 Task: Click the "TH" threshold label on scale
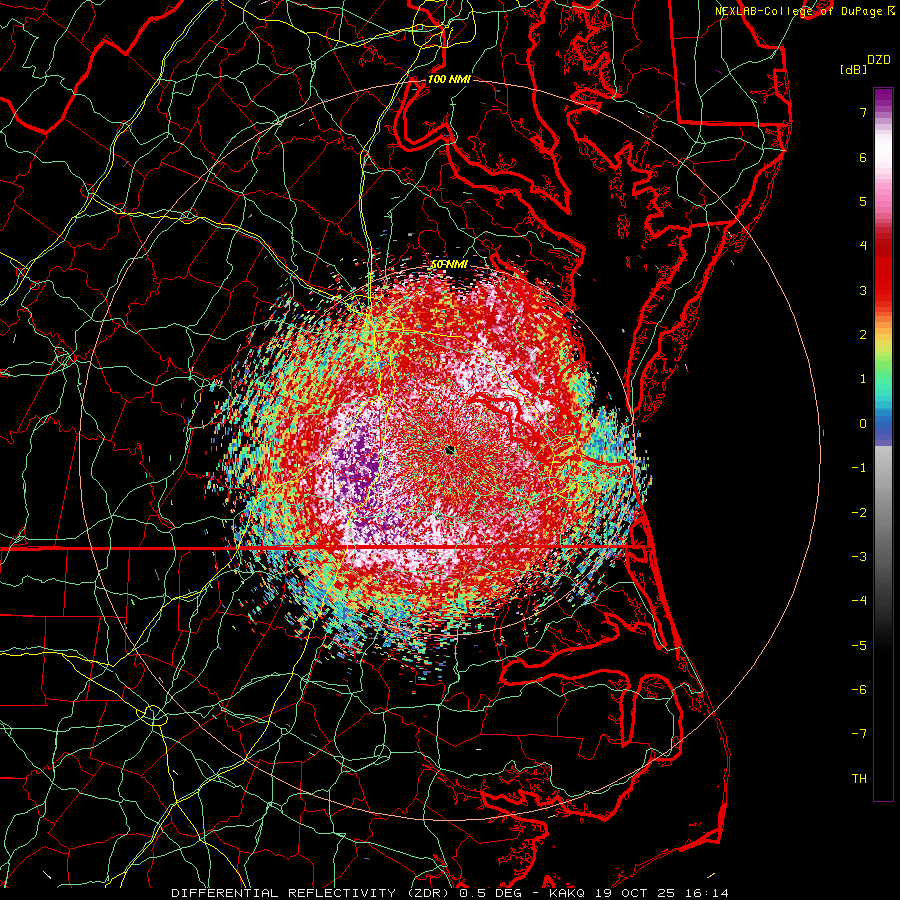point(860,779)
